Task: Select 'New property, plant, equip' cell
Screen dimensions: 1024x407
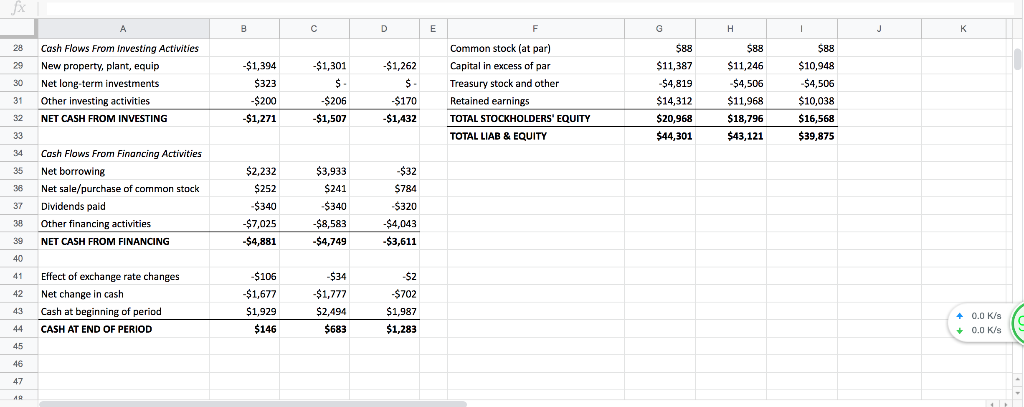Action: pos(123,66)
